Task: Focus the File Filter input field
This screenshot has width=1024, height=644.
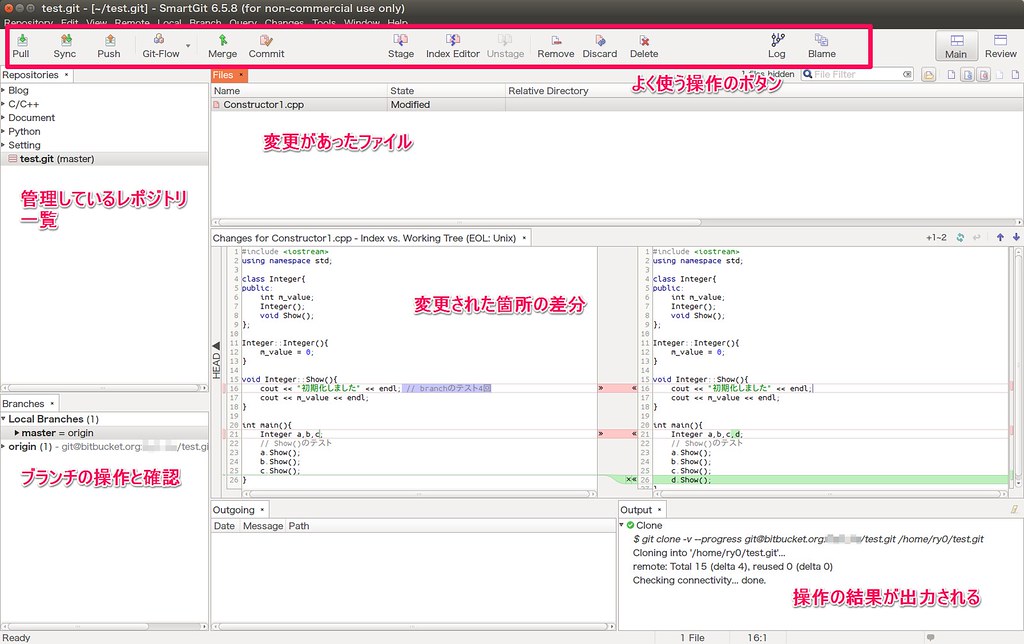Action: point(857,74)
